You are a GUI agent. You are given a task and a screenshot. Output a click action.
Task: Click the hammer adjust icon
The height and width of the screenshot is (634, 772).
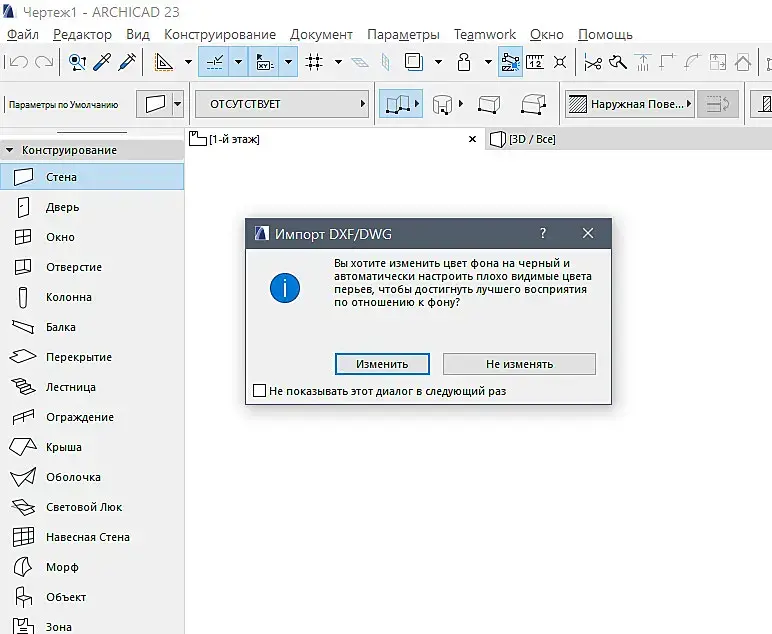coord(617,62)
